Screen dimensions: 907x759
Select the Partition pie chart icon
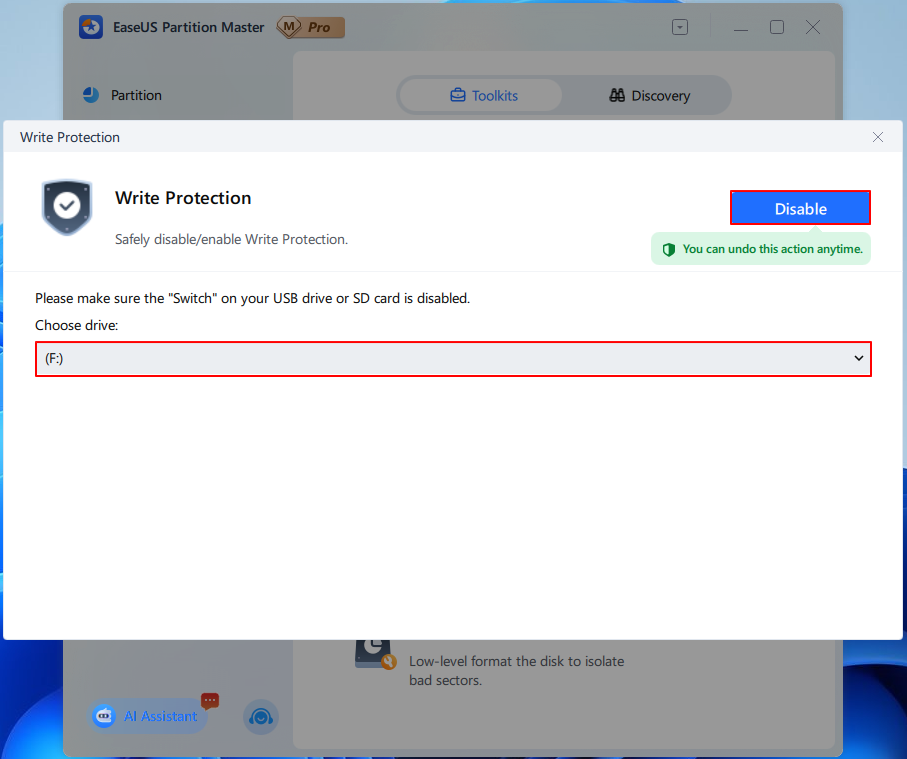coord(91,95)
